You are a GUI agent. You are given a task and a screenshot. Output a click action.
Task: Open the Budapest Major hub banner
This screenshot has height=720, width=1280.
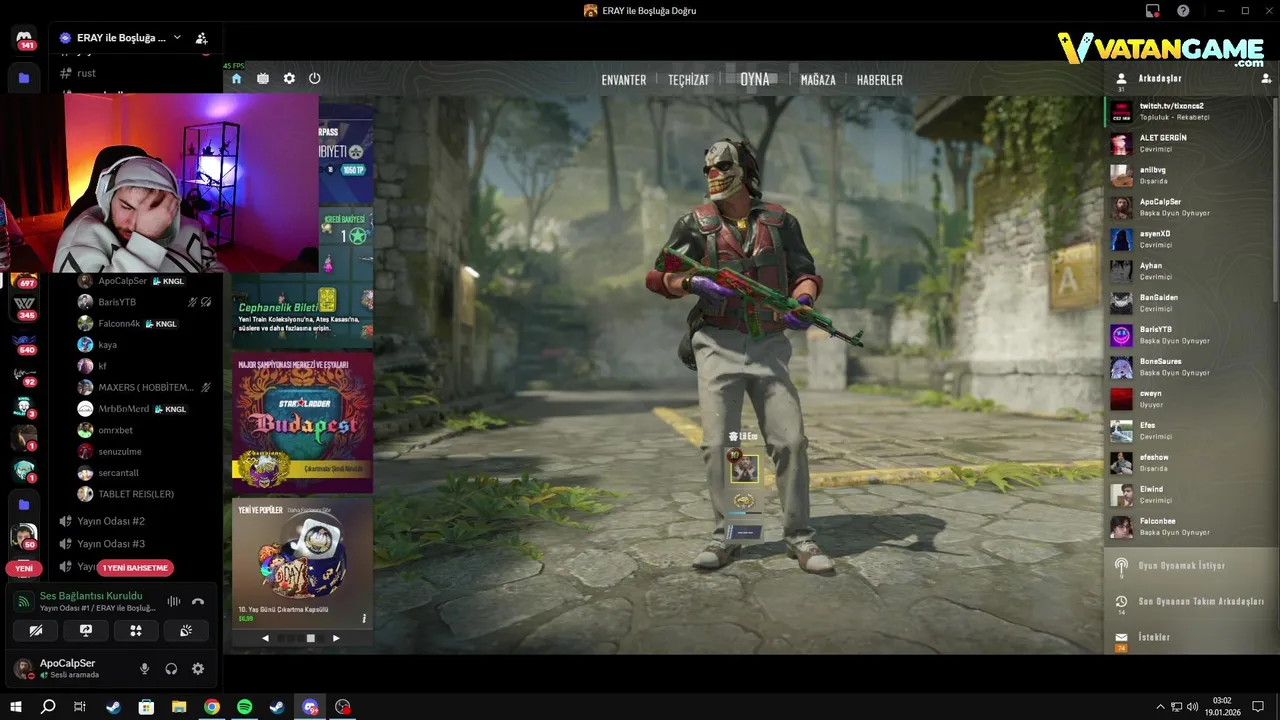point(302,422)
